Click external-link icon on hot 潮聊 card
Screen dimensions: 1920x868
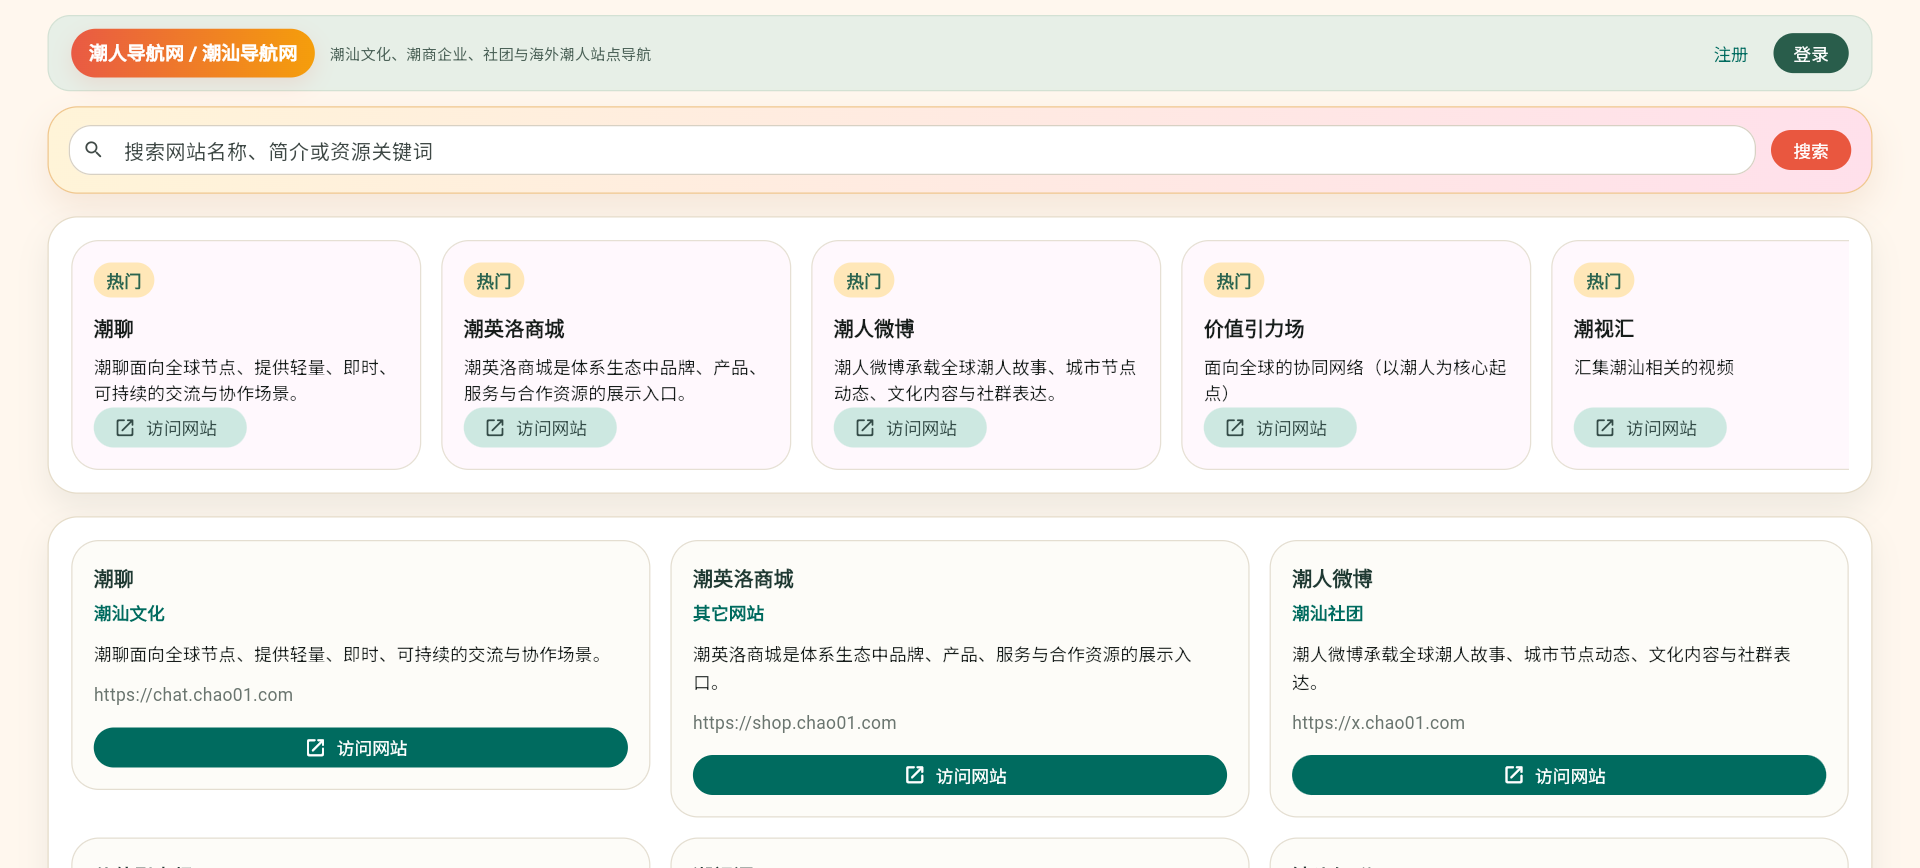pos(125,428)
